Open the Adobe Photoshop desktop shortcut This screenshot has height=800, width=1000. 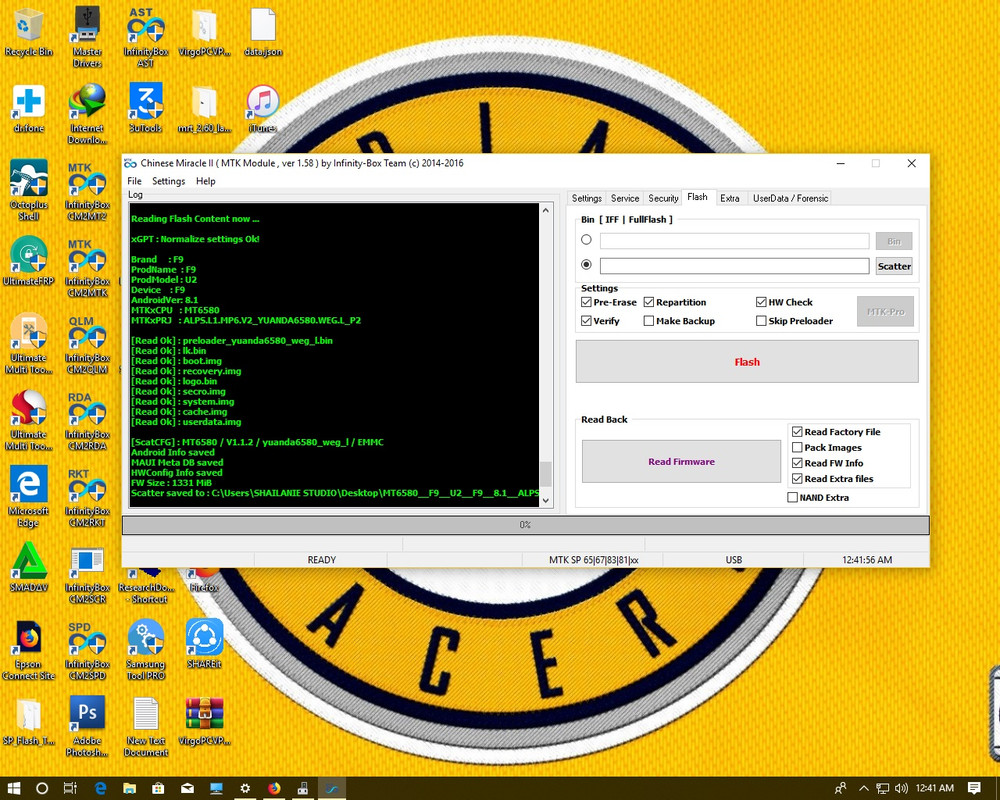pyautogui.click(x=87, y=726)
